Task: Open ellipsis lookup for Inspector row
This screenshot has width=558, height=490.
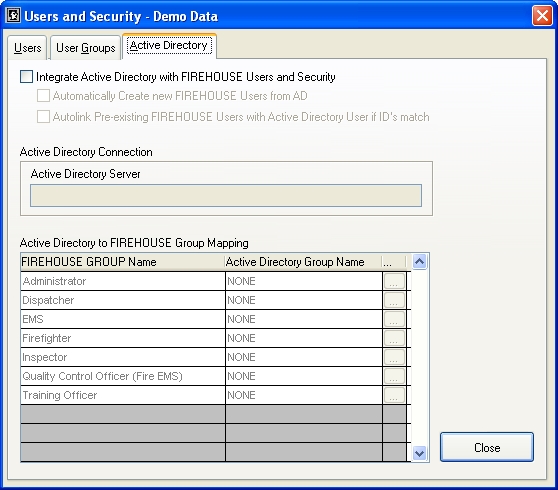Action: pyautogui.click(x=394, y=357)
